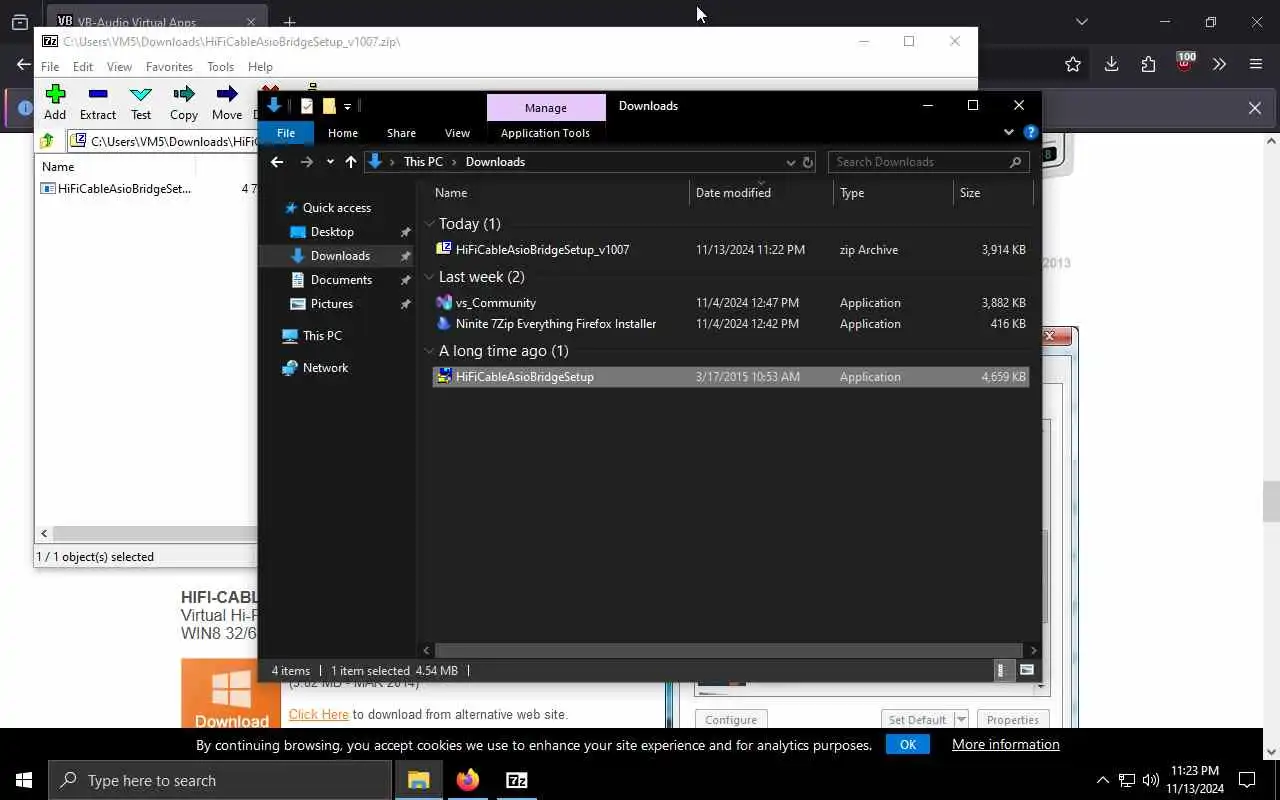Click New folder icon in Explorer title bar

pyautogui.click(x=328, y=105)
